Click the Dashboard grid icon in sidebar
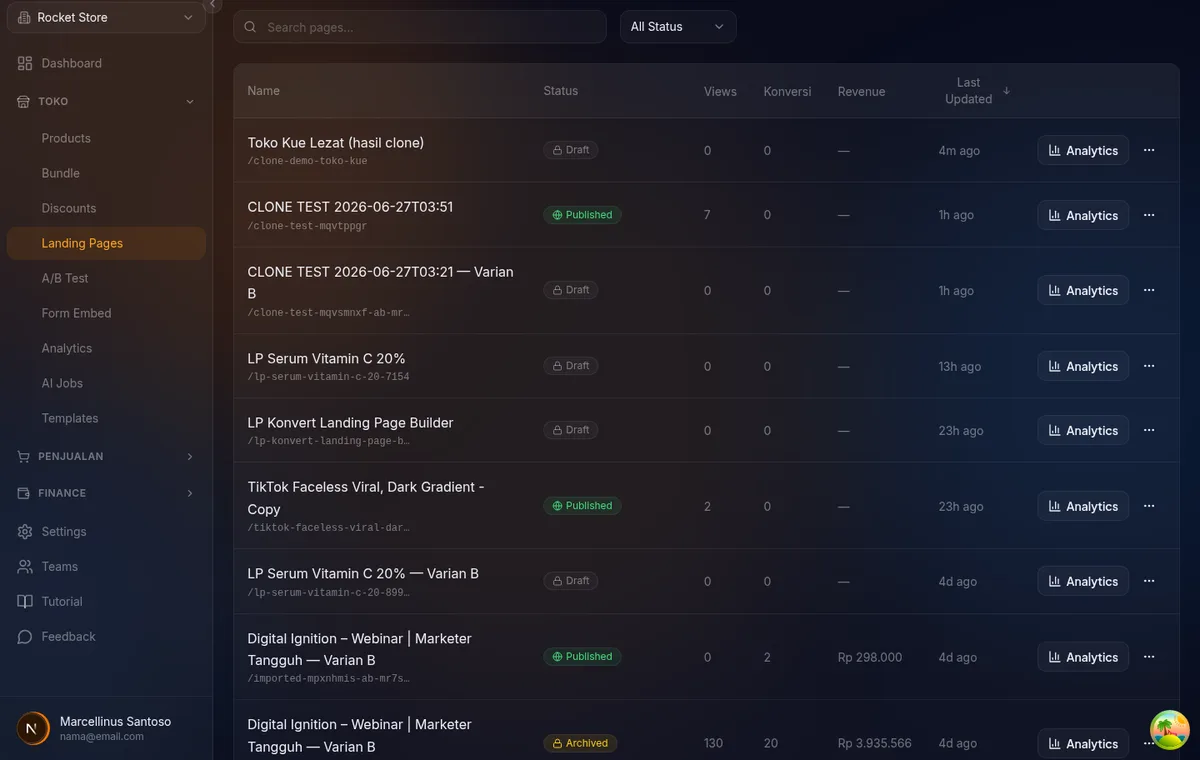 pos(25,63)
